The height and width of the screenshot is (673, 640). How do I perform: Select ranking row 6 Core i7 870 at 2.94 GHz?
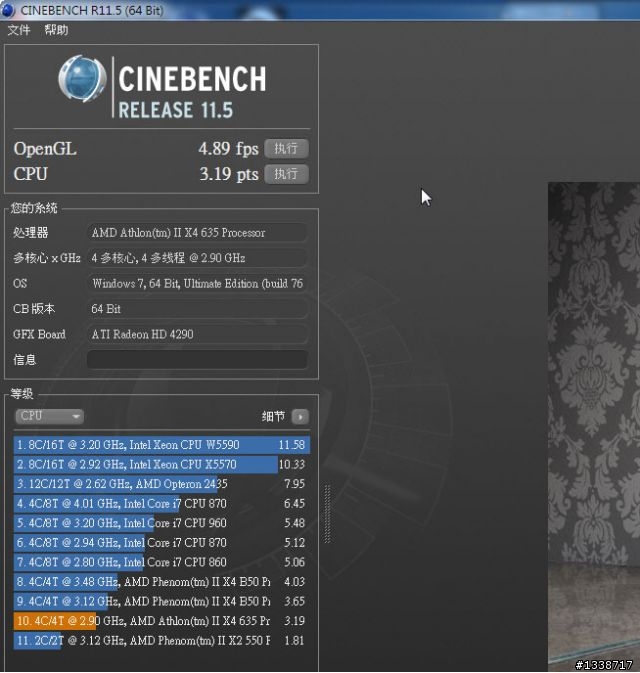[161, 543]
